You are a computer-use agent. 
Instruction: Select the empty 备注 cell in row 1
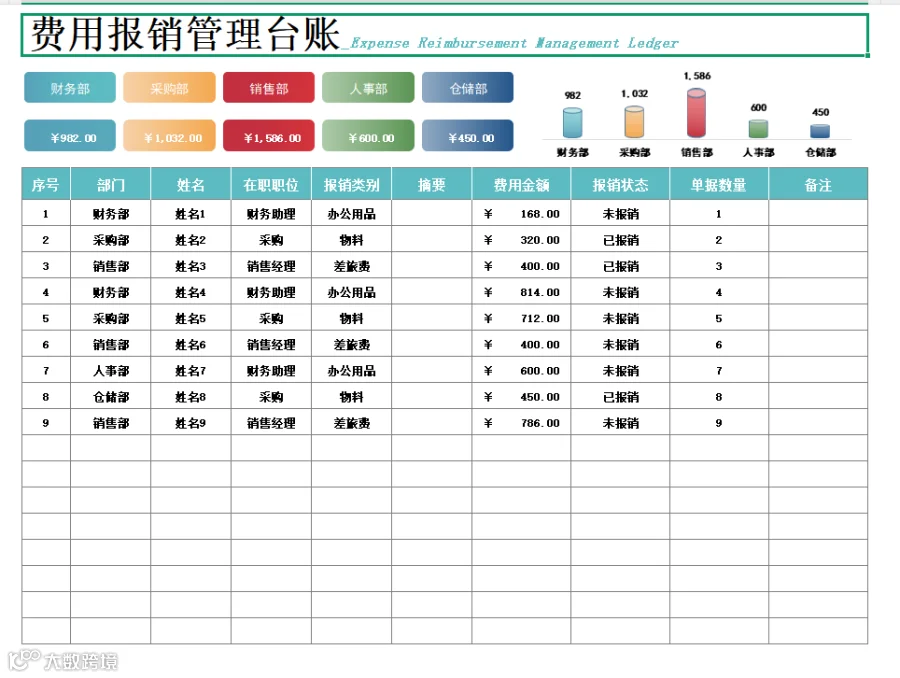[x=818, y=214]
